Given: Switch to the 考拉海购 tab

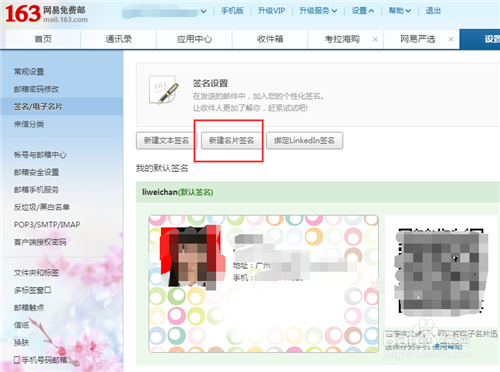Looking at the screenshot, I should [x=342, y=39].
